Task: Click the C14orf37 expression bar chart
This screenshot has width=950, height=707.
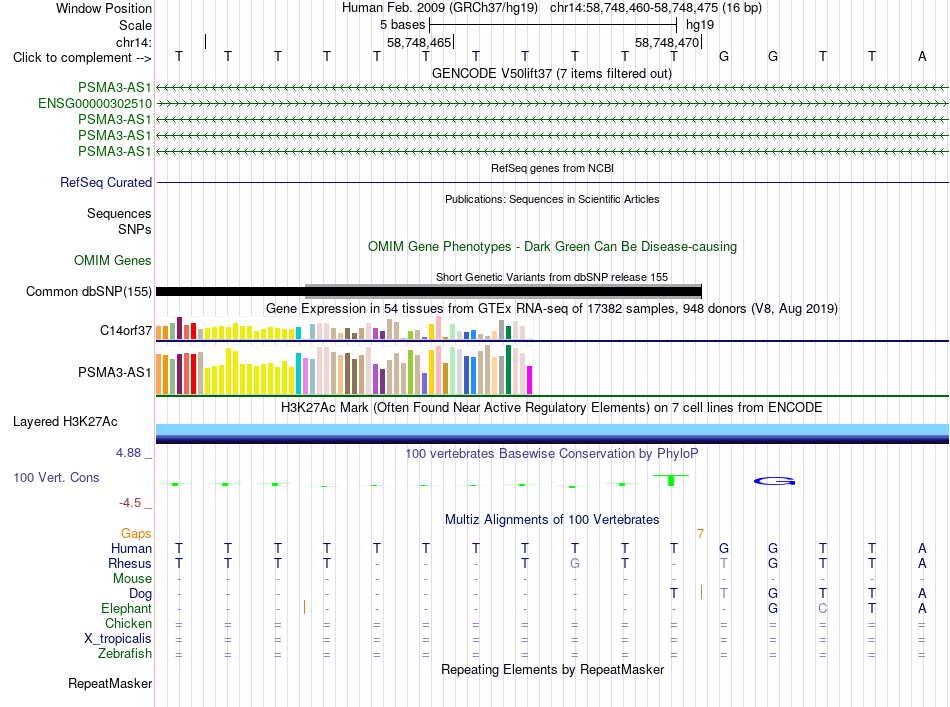Action: click(x=344, y=328)
